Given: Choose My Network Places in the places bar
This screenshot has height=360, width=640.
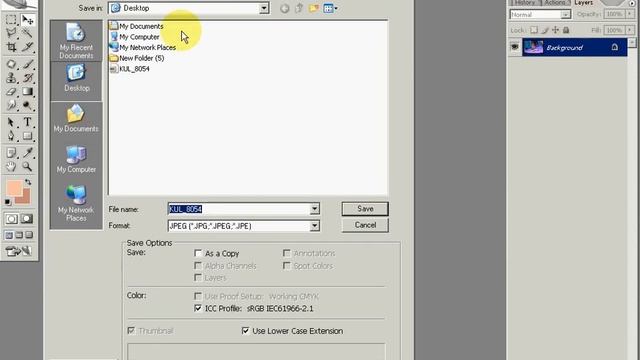Looking at the screenshot, I should pos(76,203).
